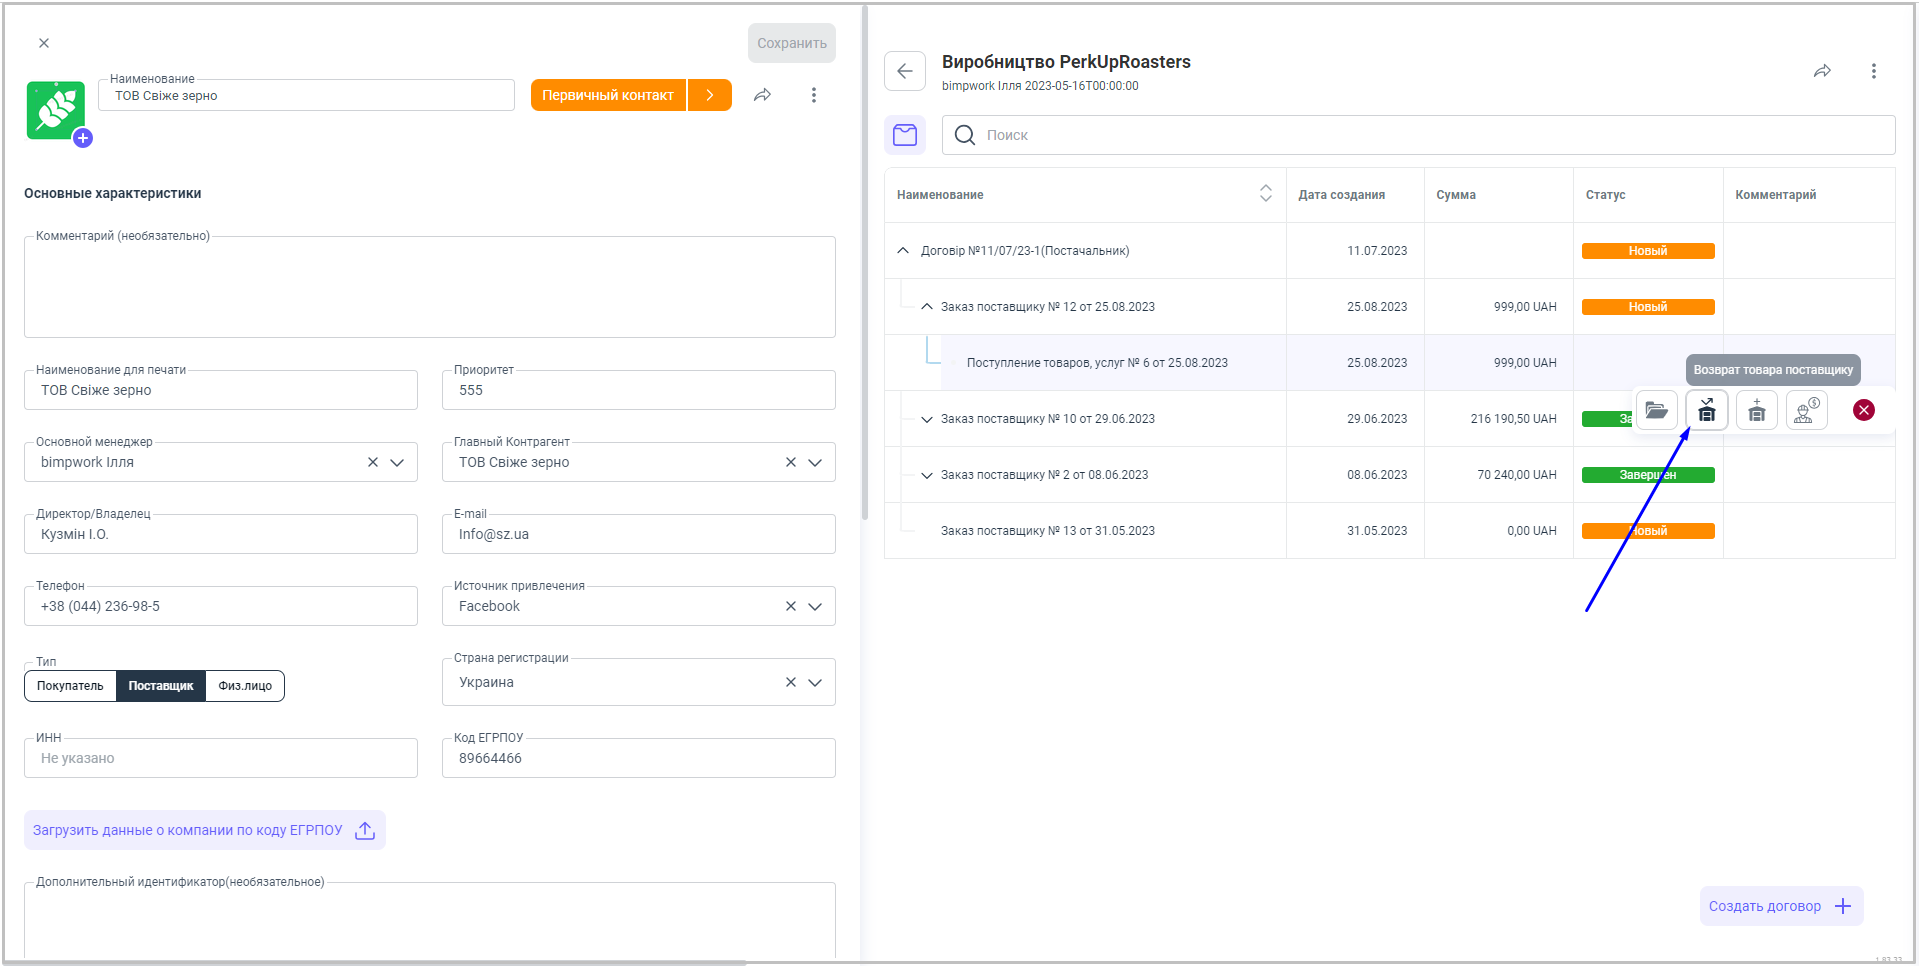Select the Физ.лицо type option
Viewport: 1919px width, 966px height.
click(245, 686)
